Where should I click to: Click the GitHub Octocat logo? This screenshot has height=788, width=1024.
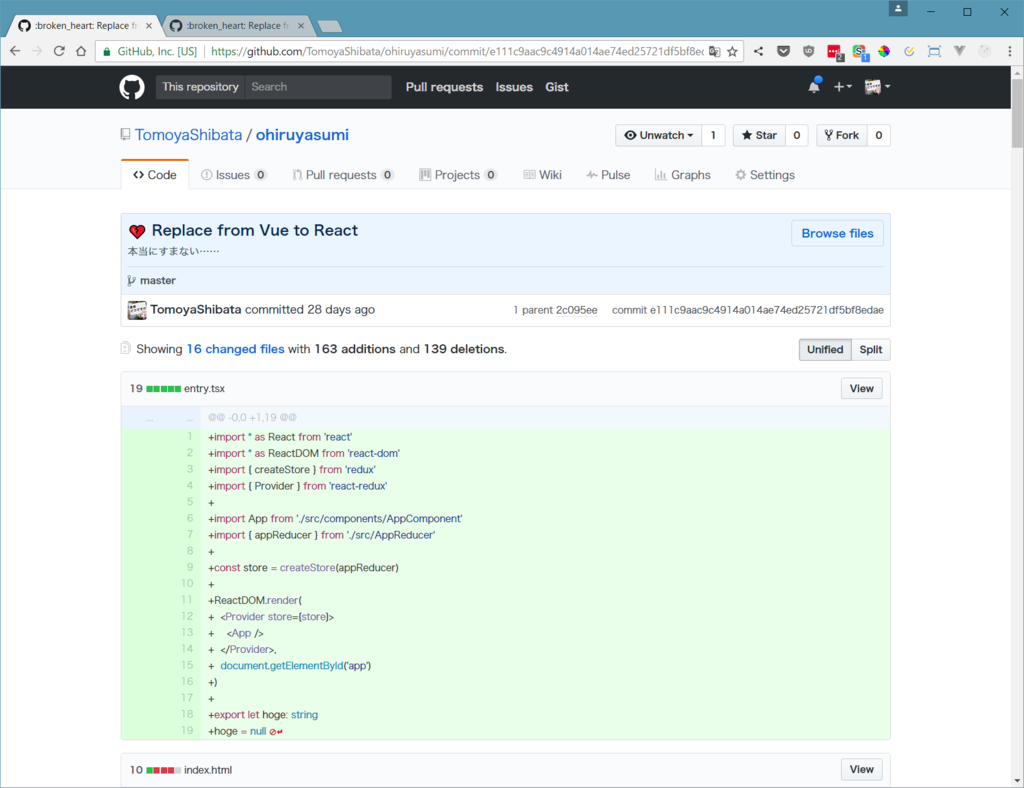click(132, 87)
